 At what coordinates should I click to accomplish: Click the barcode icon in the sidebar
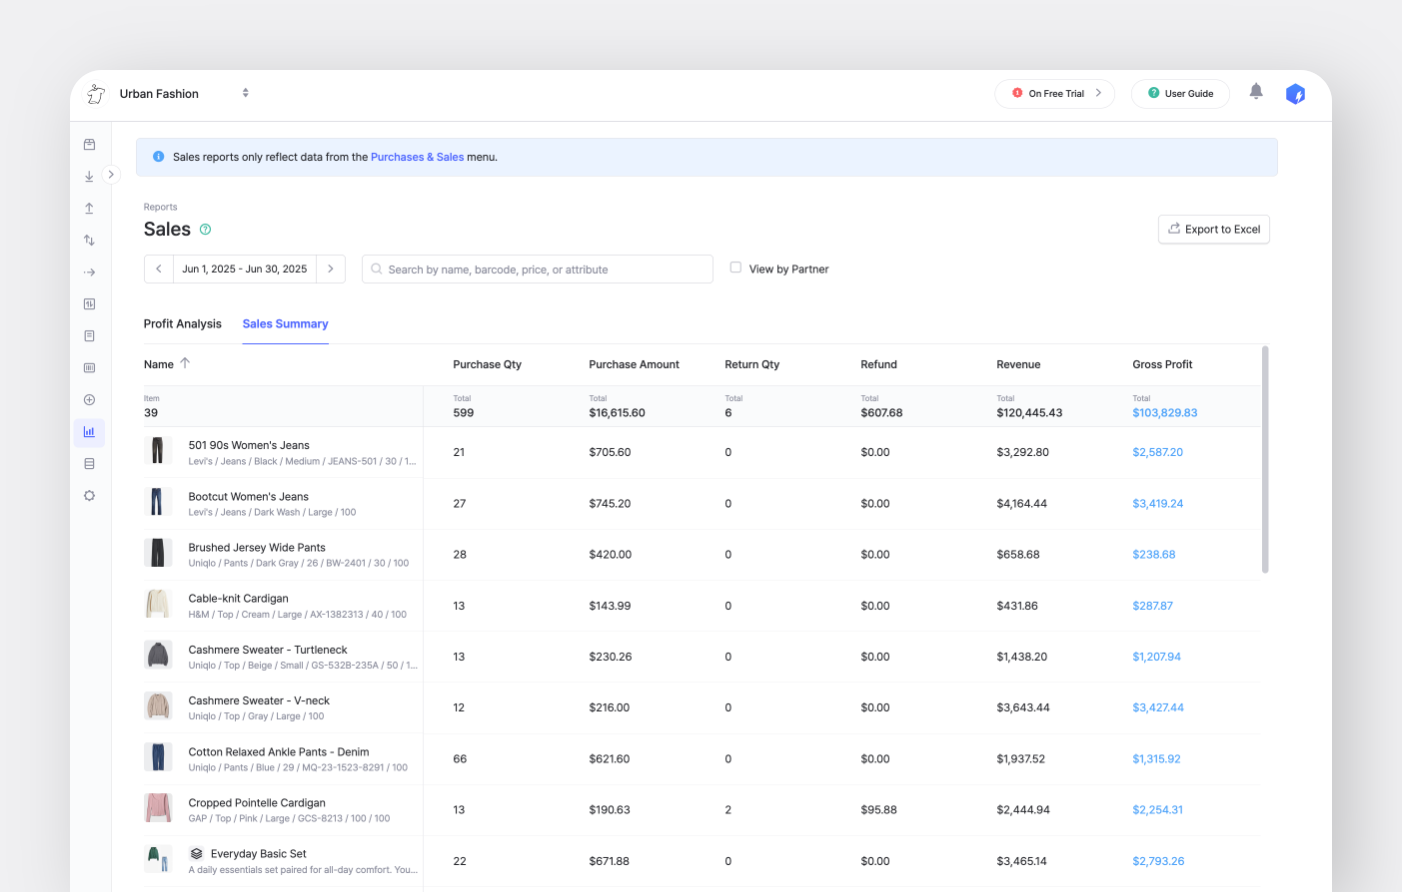89,368
